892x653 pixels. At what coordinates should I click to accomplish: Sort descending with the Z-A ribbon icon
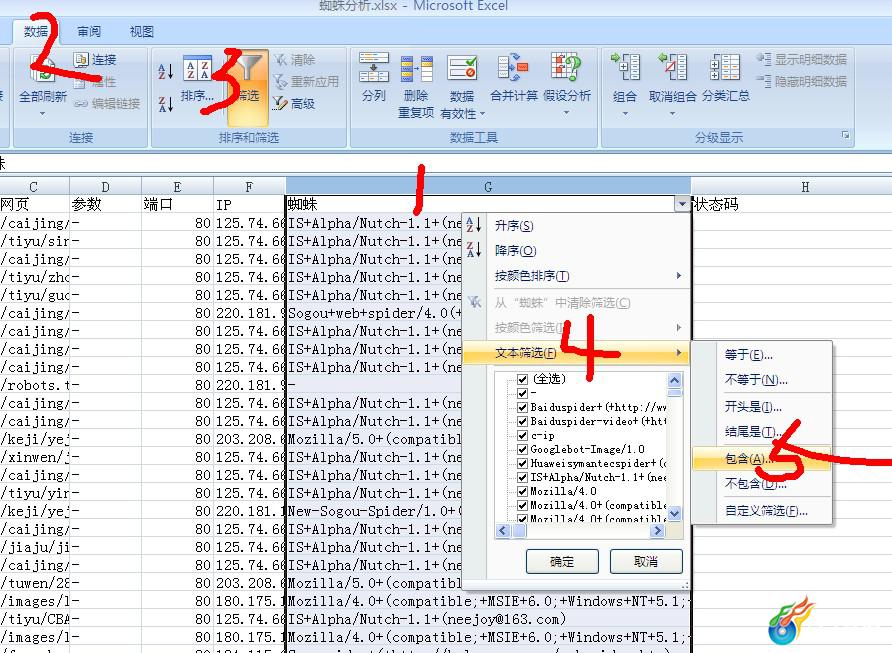click(166, 104)
